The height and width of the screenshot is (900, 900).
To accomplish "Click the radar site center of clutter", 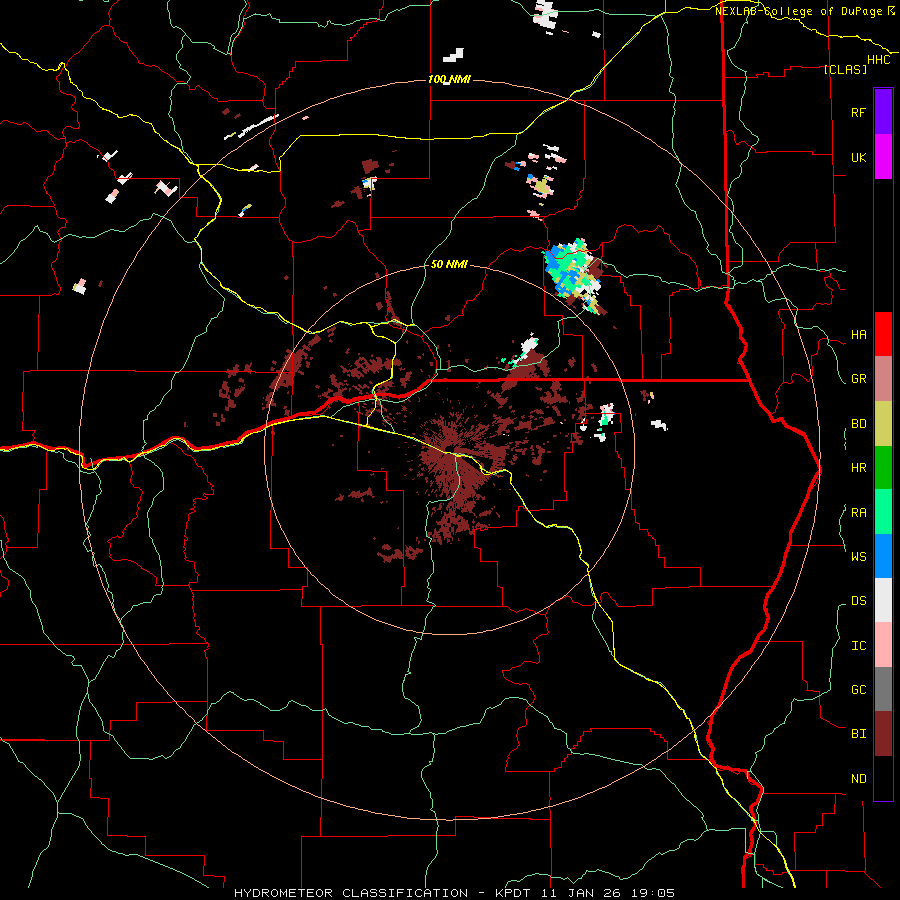I will (x=449, y=450).
